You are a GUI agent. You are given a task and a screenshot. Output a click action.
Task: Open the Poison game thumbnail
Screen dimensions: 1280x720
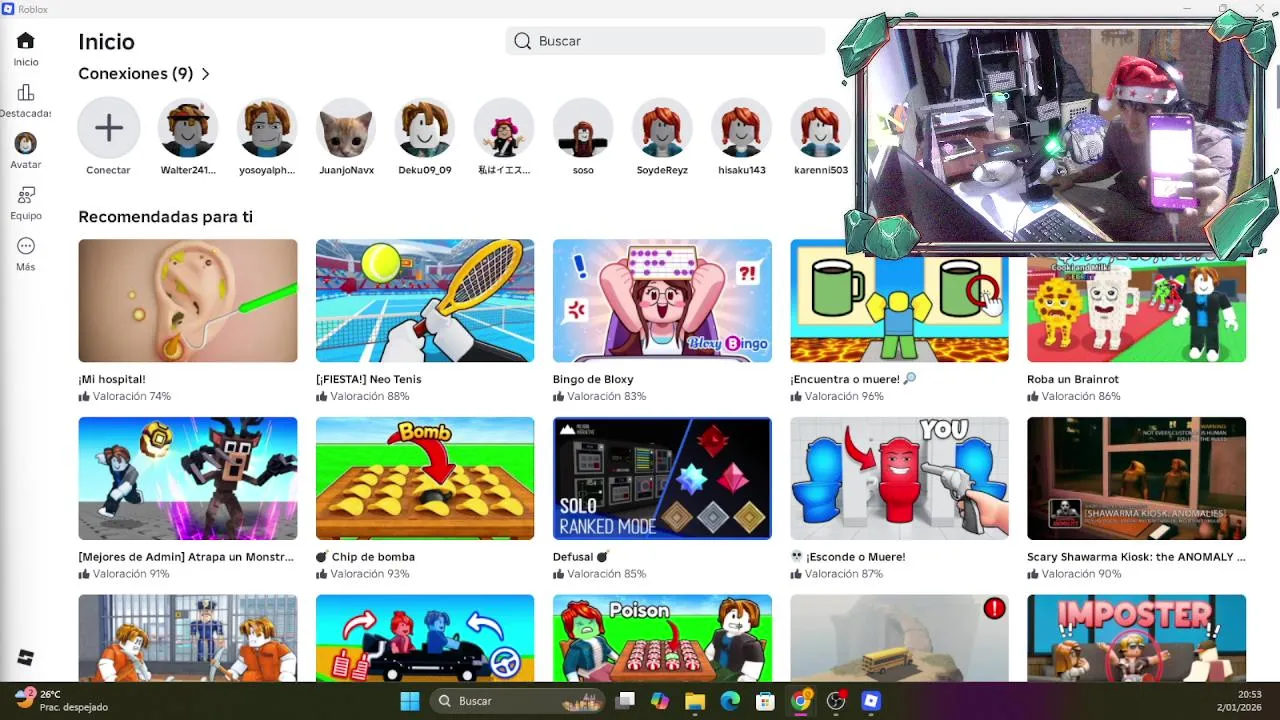pyautogui.click(x=662, y=638)
